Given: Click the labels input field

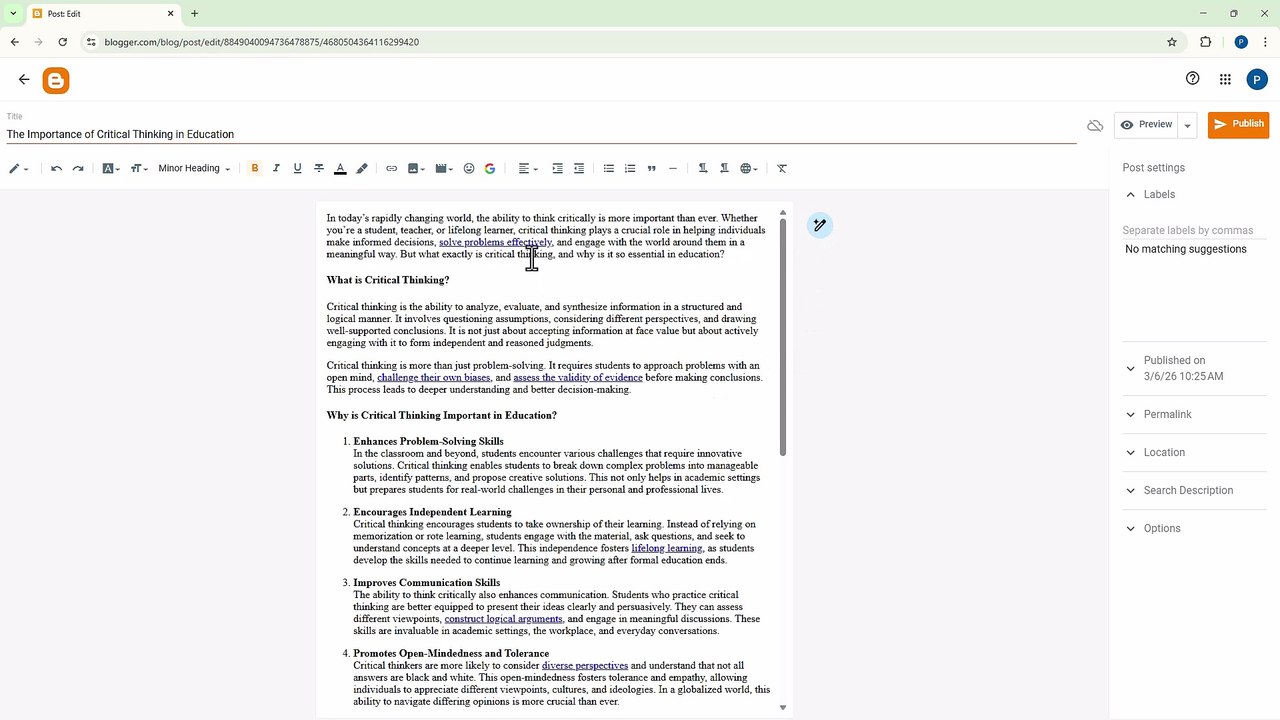Looking at the screenshot, I should pos(1195,231).
